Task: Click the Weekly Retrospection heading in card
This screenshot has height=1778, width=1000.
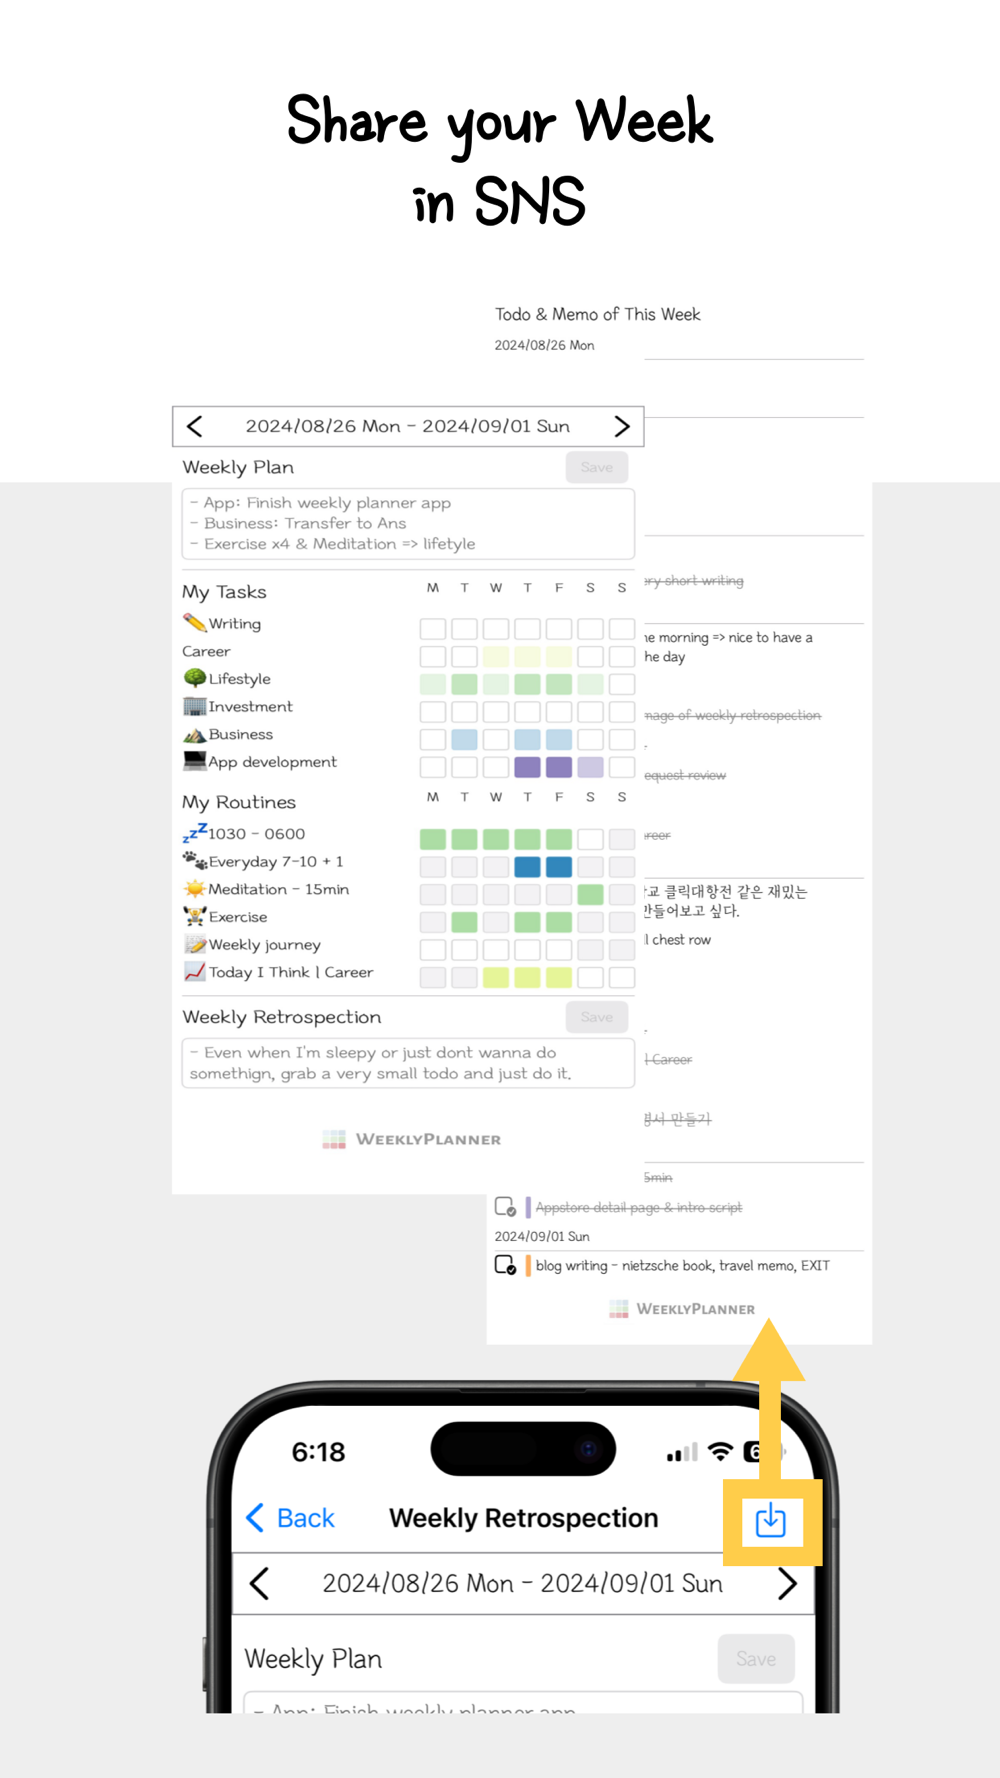Action: click(x=282, y=1017)
